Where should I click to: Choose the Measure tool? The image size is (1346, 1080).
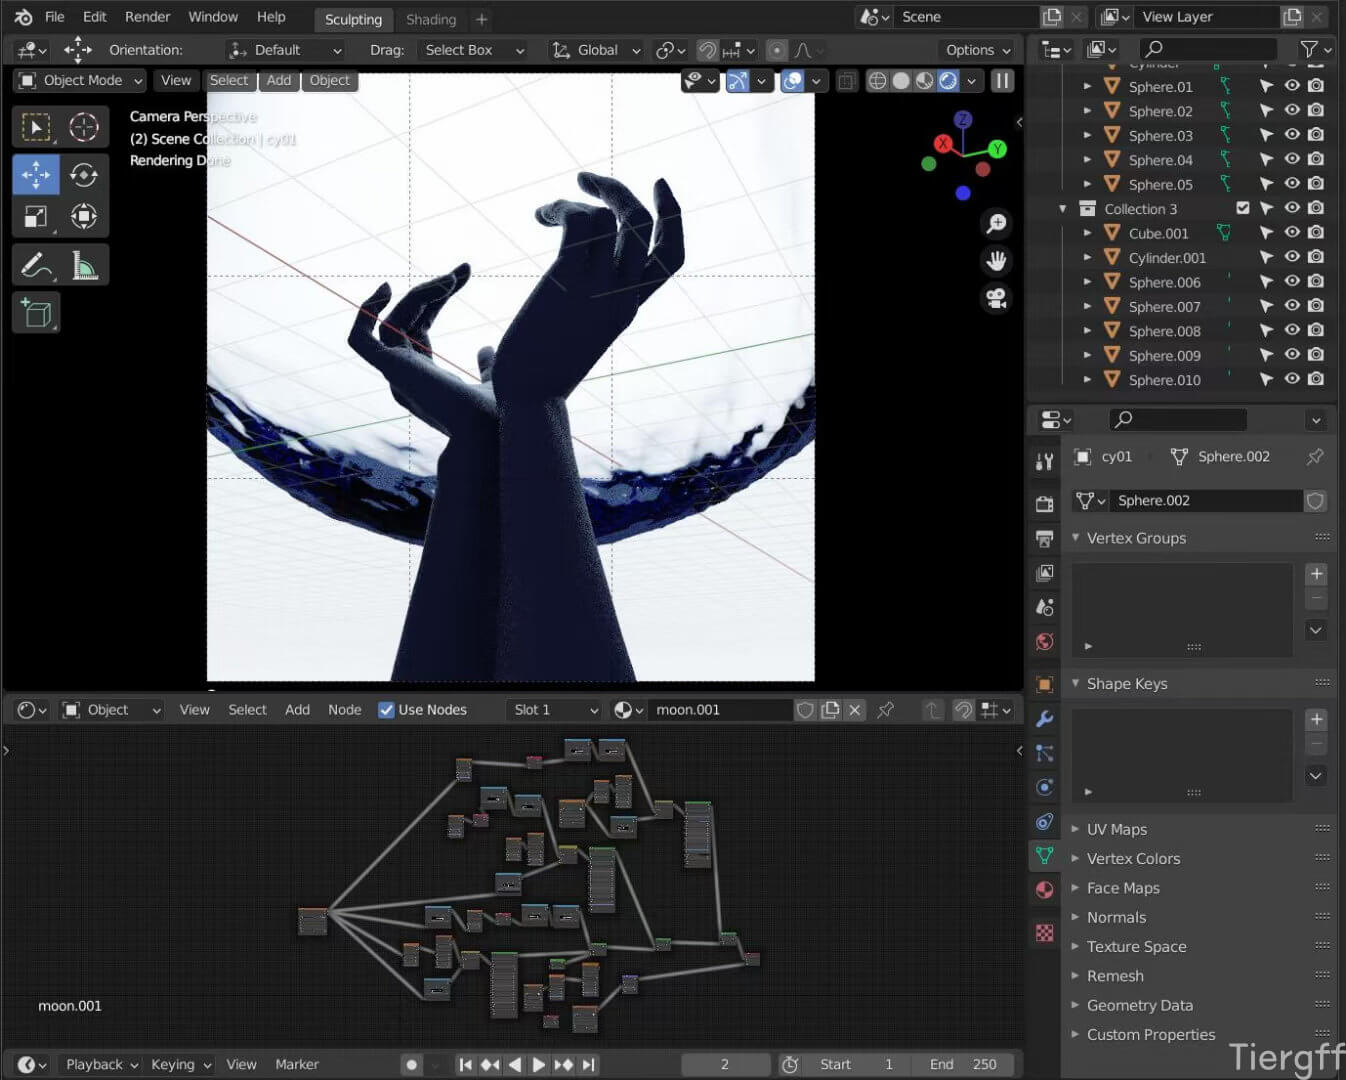84,265
